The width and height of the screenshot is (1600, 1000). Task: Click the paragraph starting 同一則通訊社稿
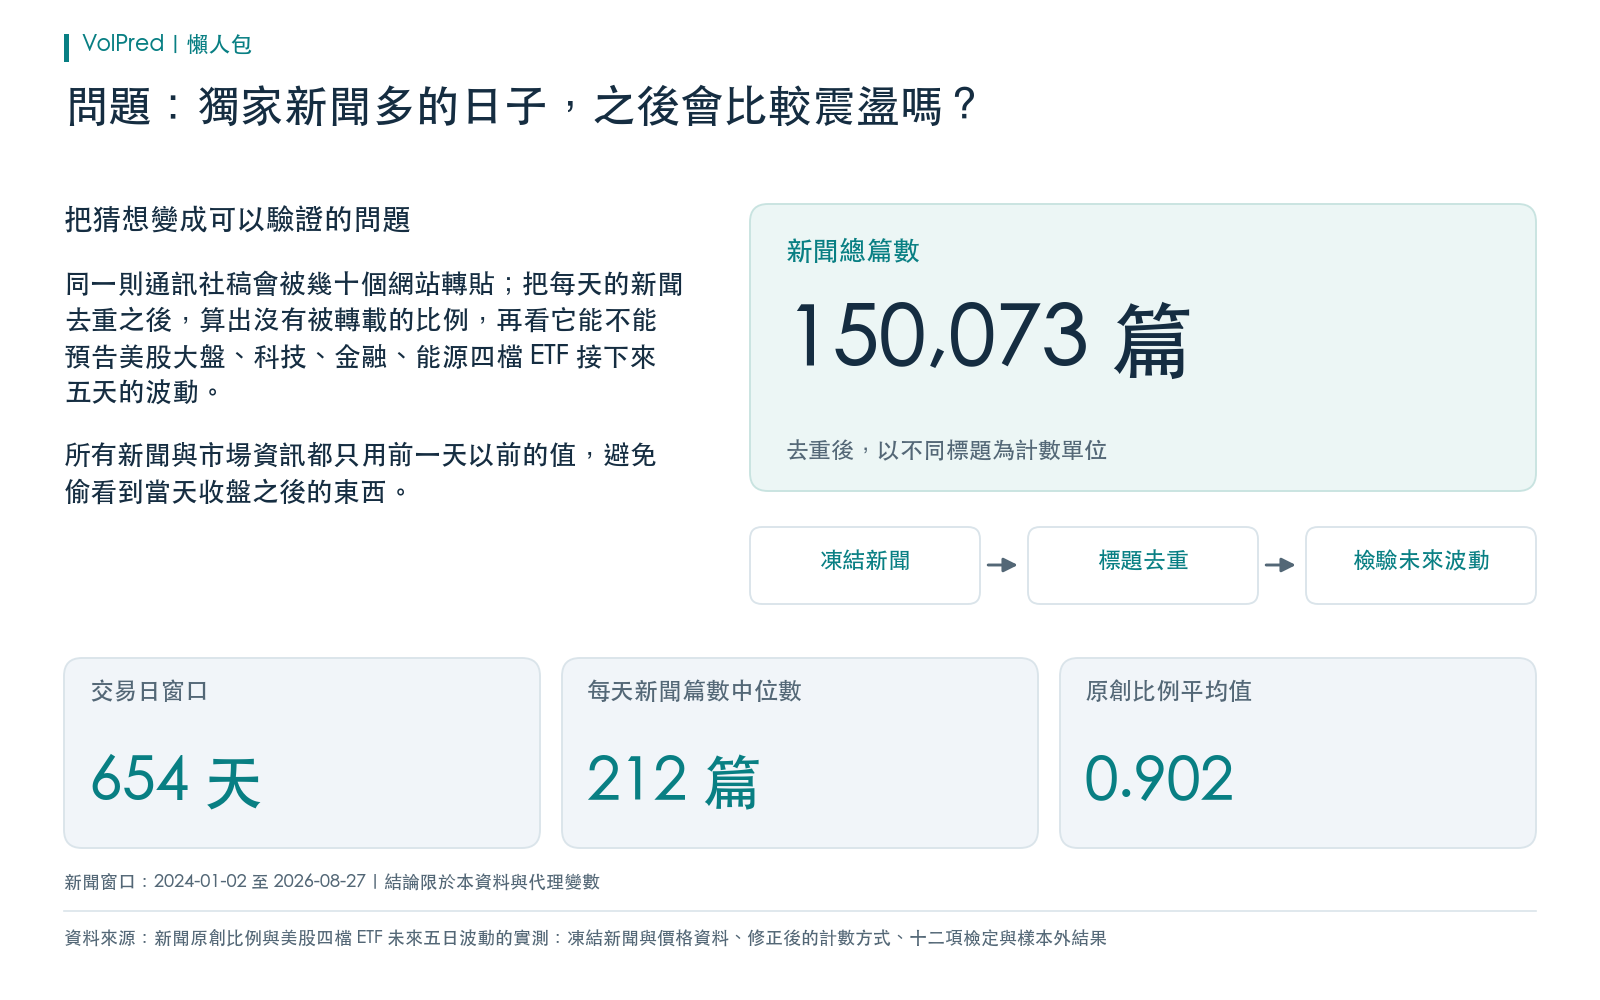pyautogui.click(x=374, y=338)
